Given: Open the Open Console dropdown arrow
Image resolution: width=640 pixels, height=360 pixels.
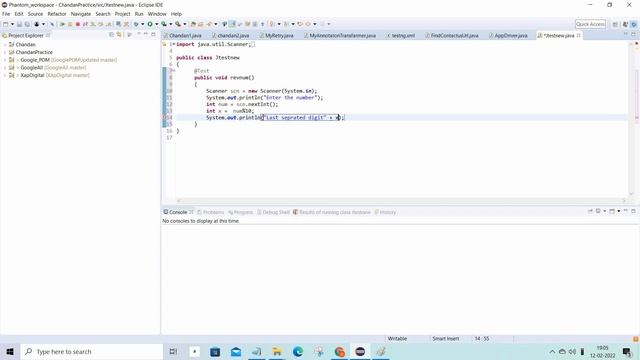Looking at the screenshot, I should (x=619, y=211).
